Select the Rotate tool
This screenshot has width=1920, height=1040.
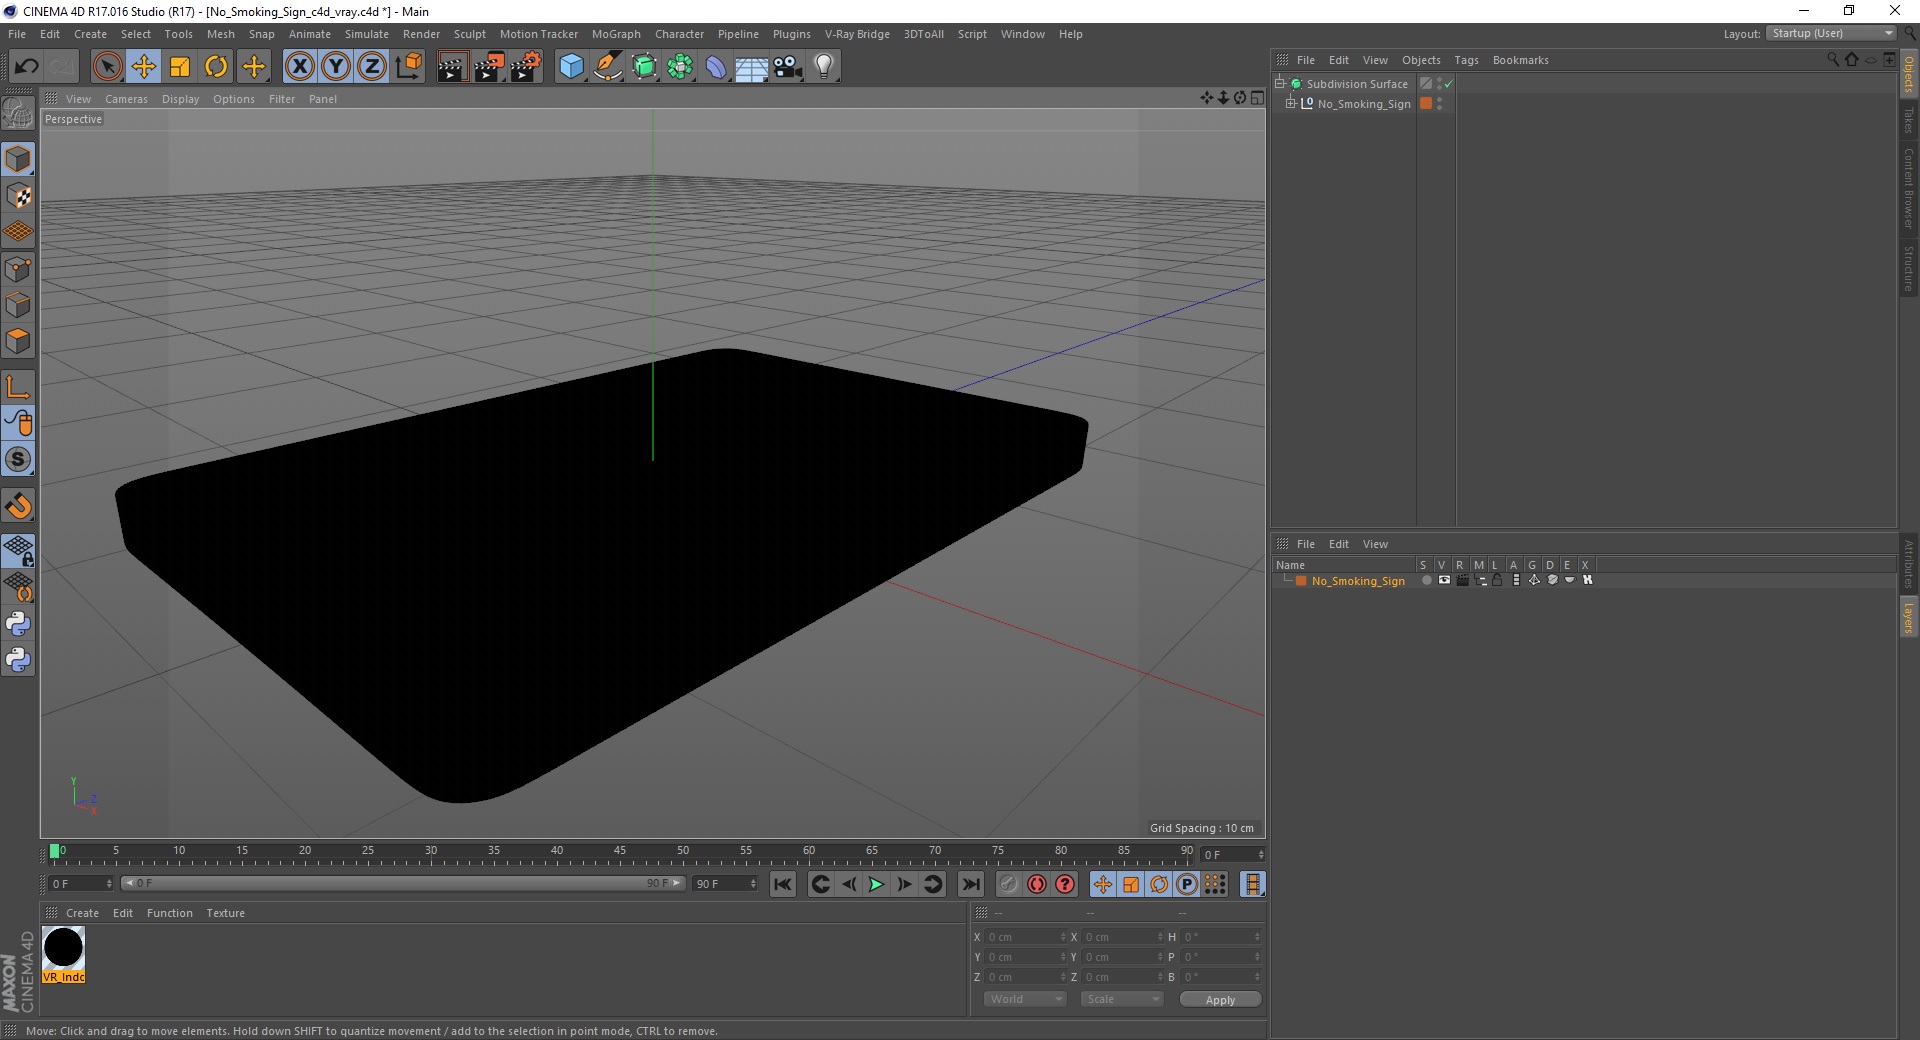pyautogui.click(x=216, y=67)
